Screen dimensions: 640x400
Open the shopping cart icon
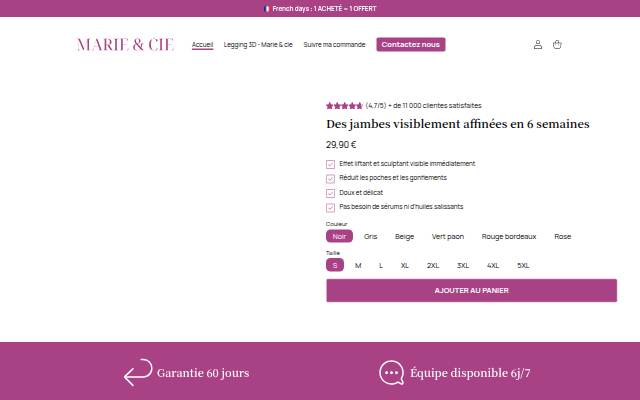(x=557, y=44)
